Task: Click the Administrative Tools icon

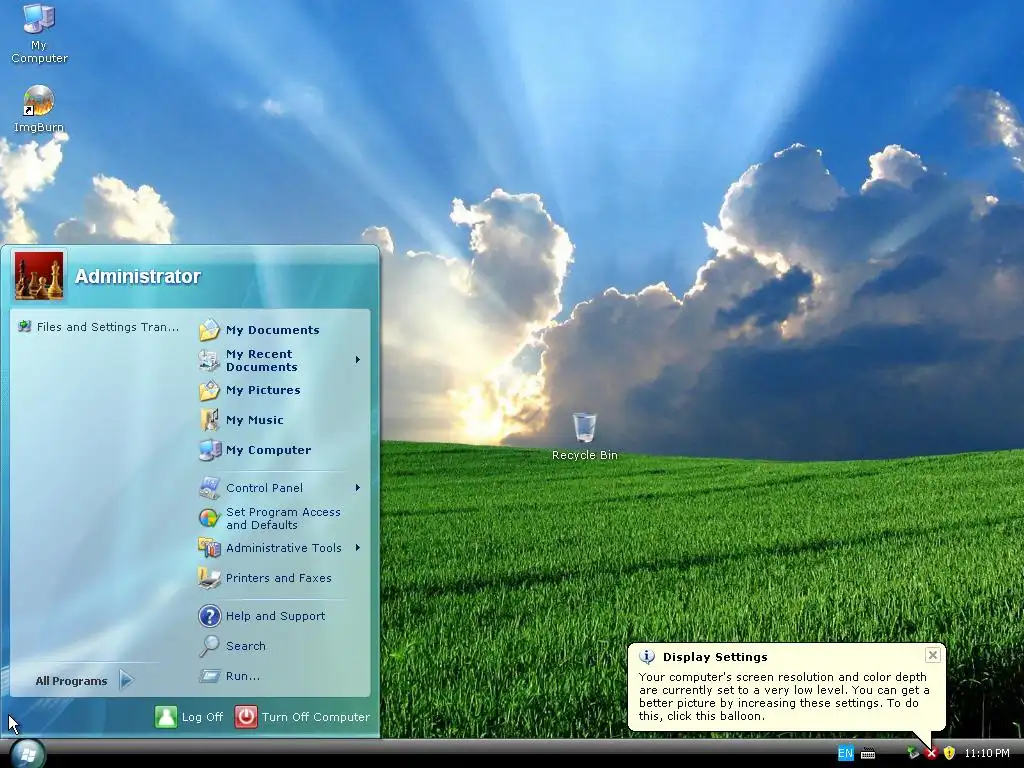Action: click(x=210, y=548)
